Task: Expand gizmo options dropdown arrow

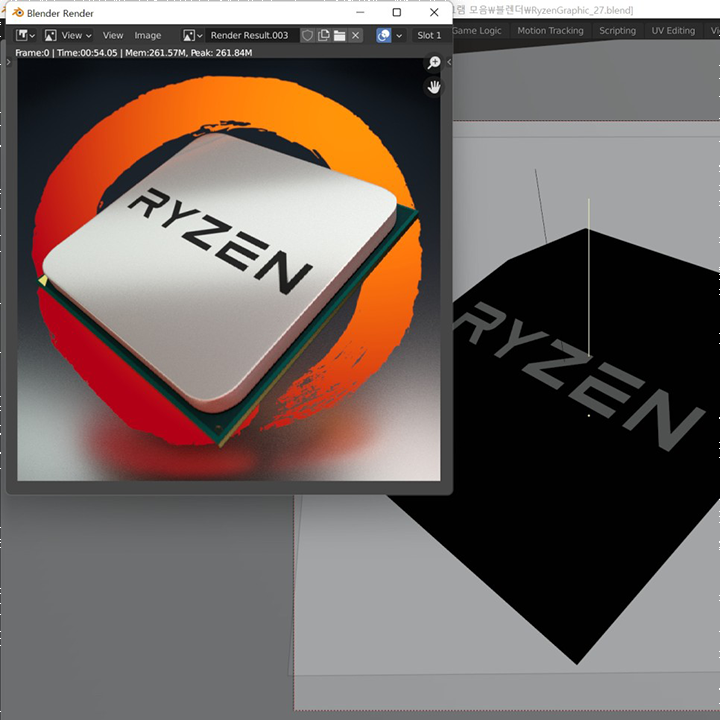Action: tap(399, 35)
